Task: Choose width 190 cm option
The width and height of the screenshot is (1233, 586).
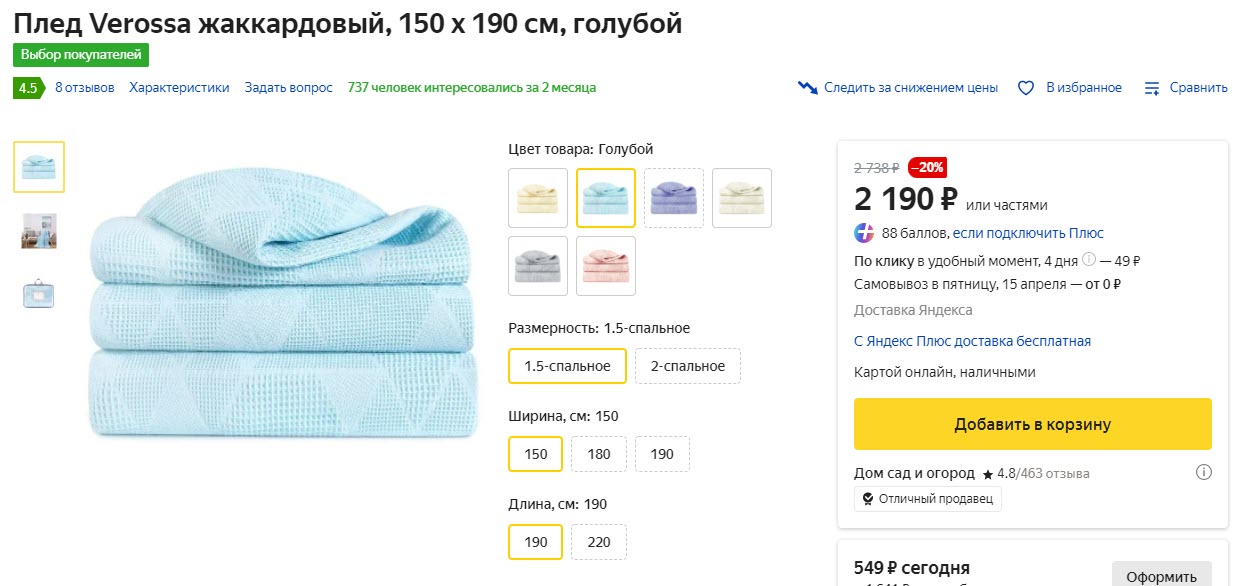Action: coord(662,454)
